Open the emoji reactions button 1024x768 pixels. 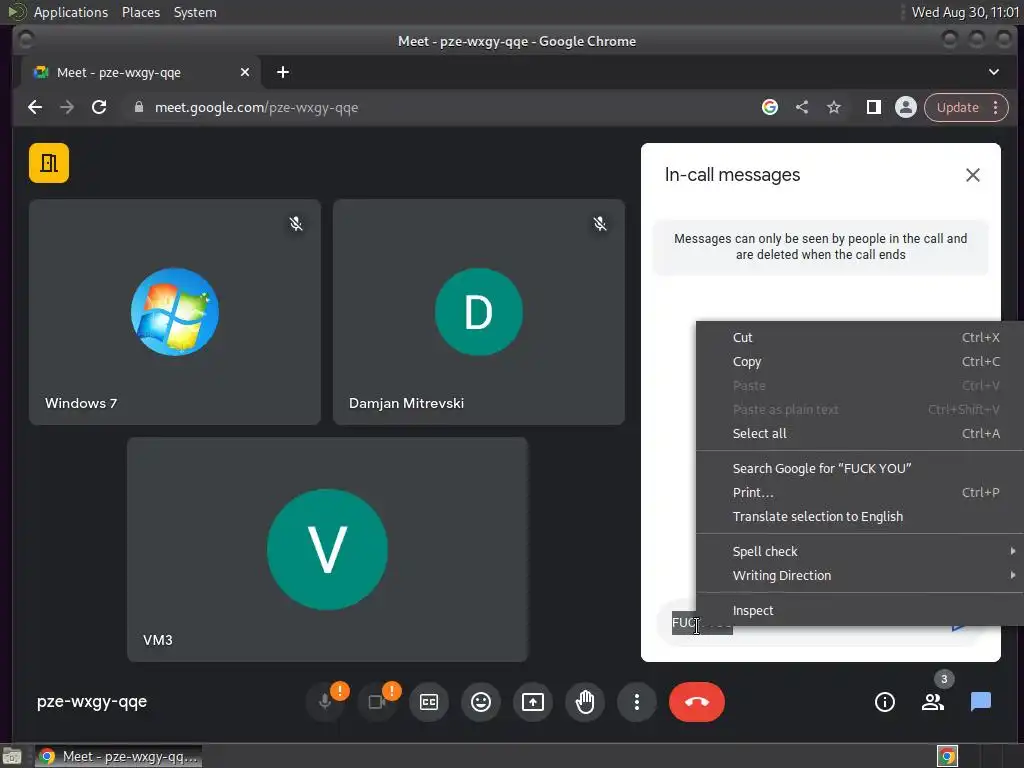point(481,702)
